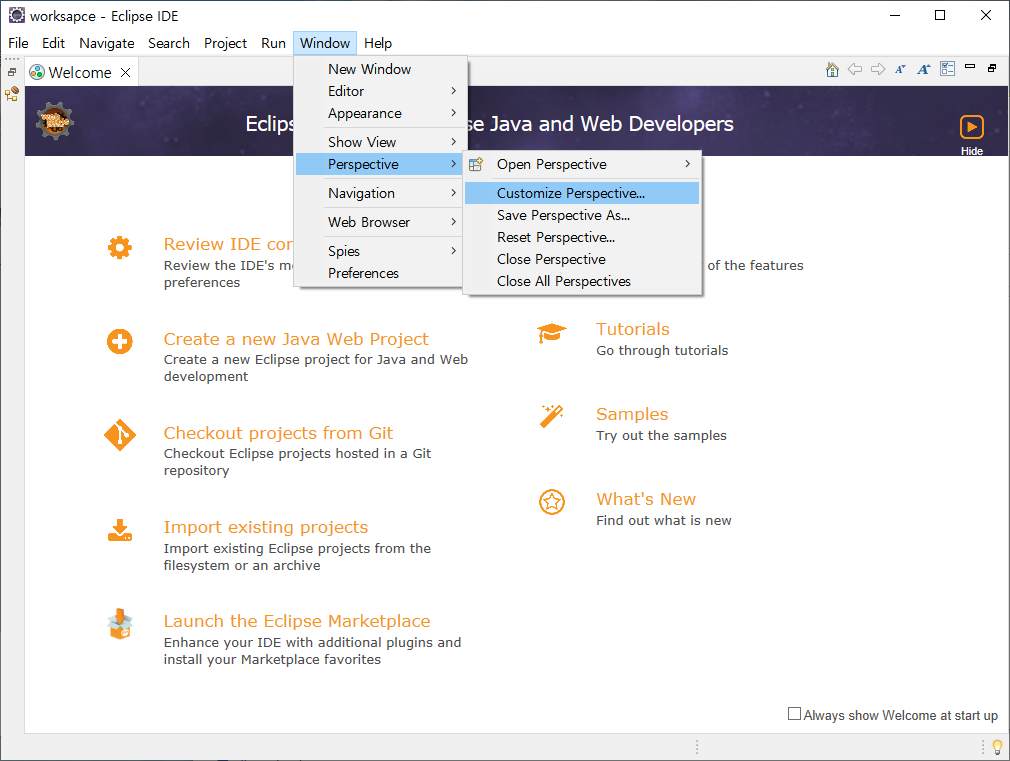
Task: Expand the Appearance submenu
Action: coord(380,113)
